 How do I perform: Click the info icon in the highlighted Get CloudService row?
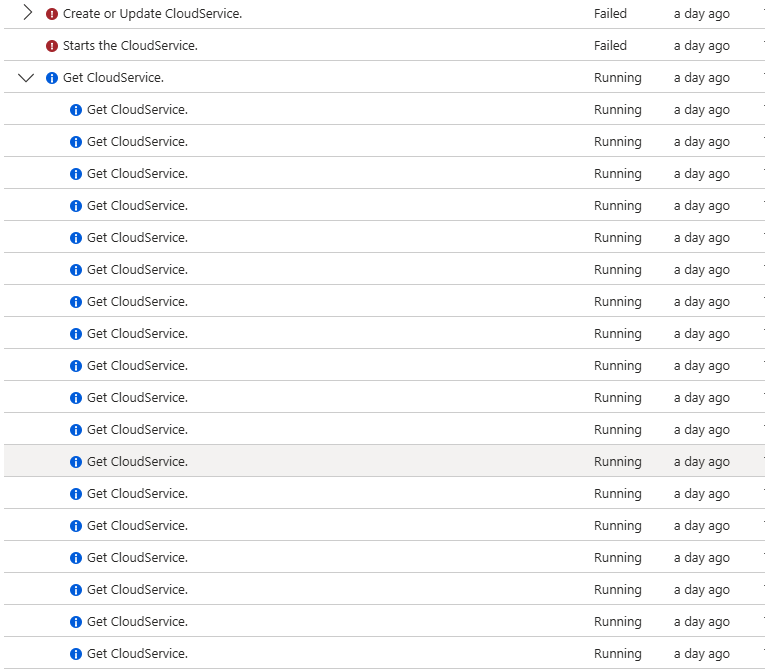pos(76,462)
